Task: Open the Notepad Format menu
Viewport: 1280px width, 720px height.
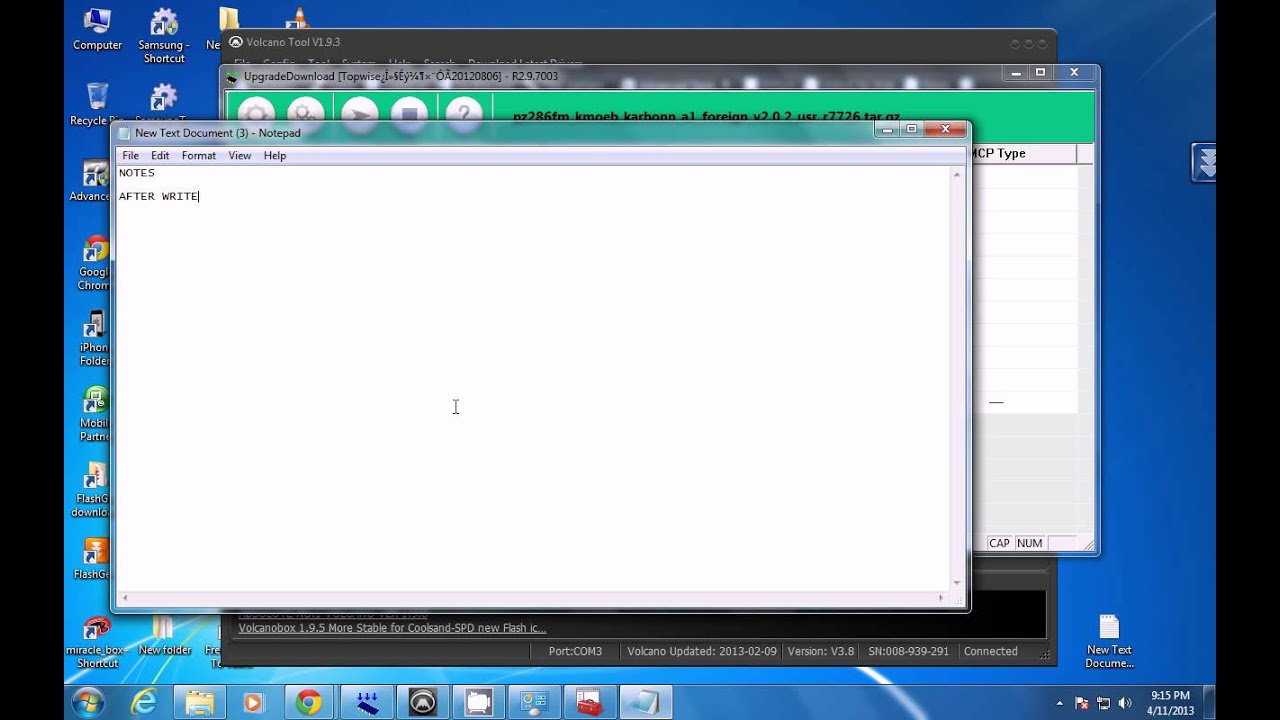Action: coord(199,156)
